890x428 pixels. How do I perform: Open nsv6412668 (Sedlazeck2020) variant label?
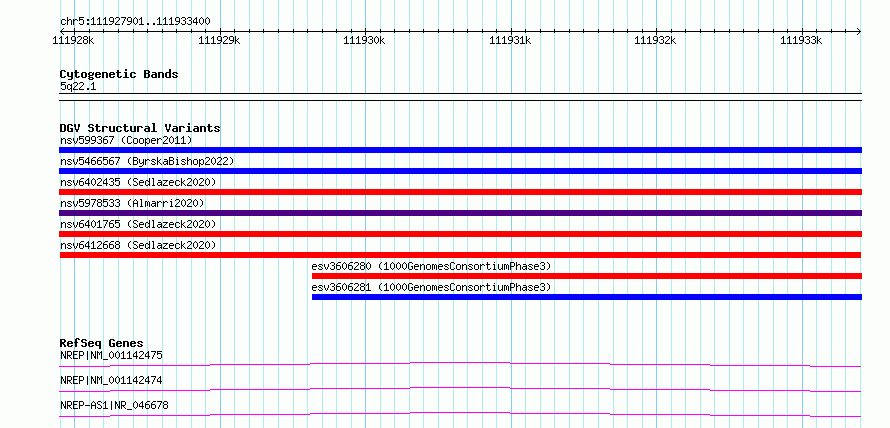pyautogui.click(x=138, y=245)
